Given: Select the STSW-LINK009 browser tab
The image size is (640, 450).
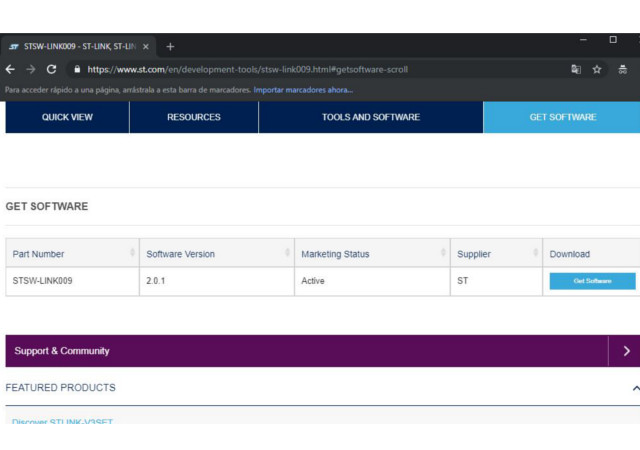Looking at the screenshot, I should pyautogui.click(x=78, y=47).
